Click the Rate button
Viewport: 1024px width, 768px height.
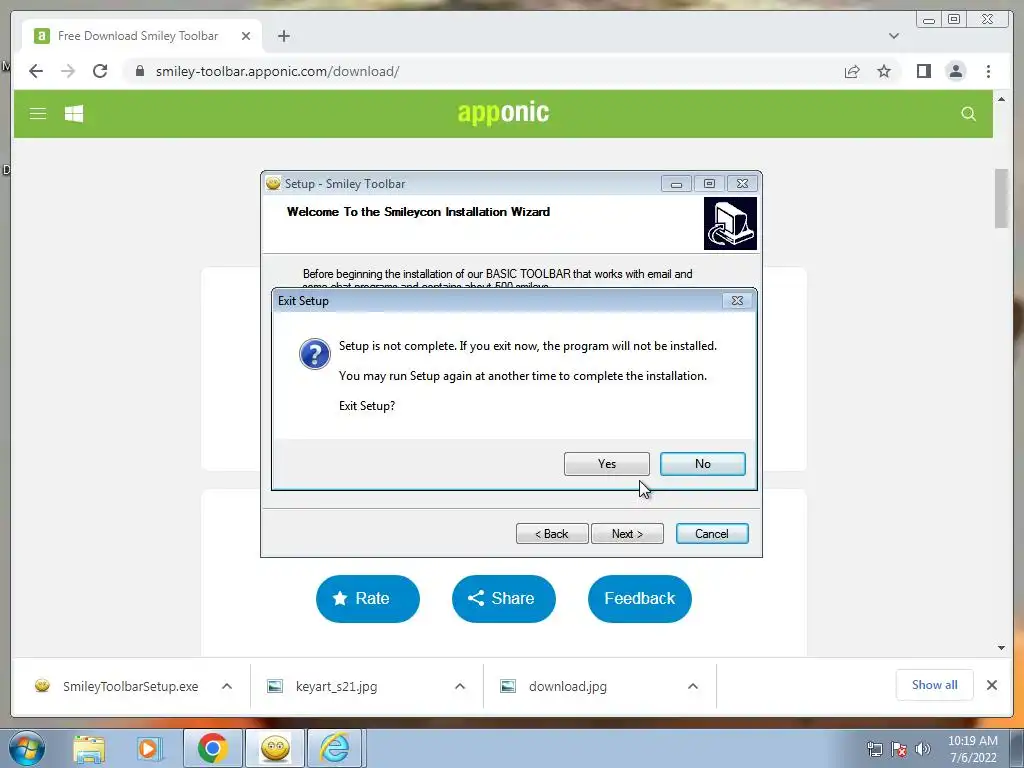368,598
